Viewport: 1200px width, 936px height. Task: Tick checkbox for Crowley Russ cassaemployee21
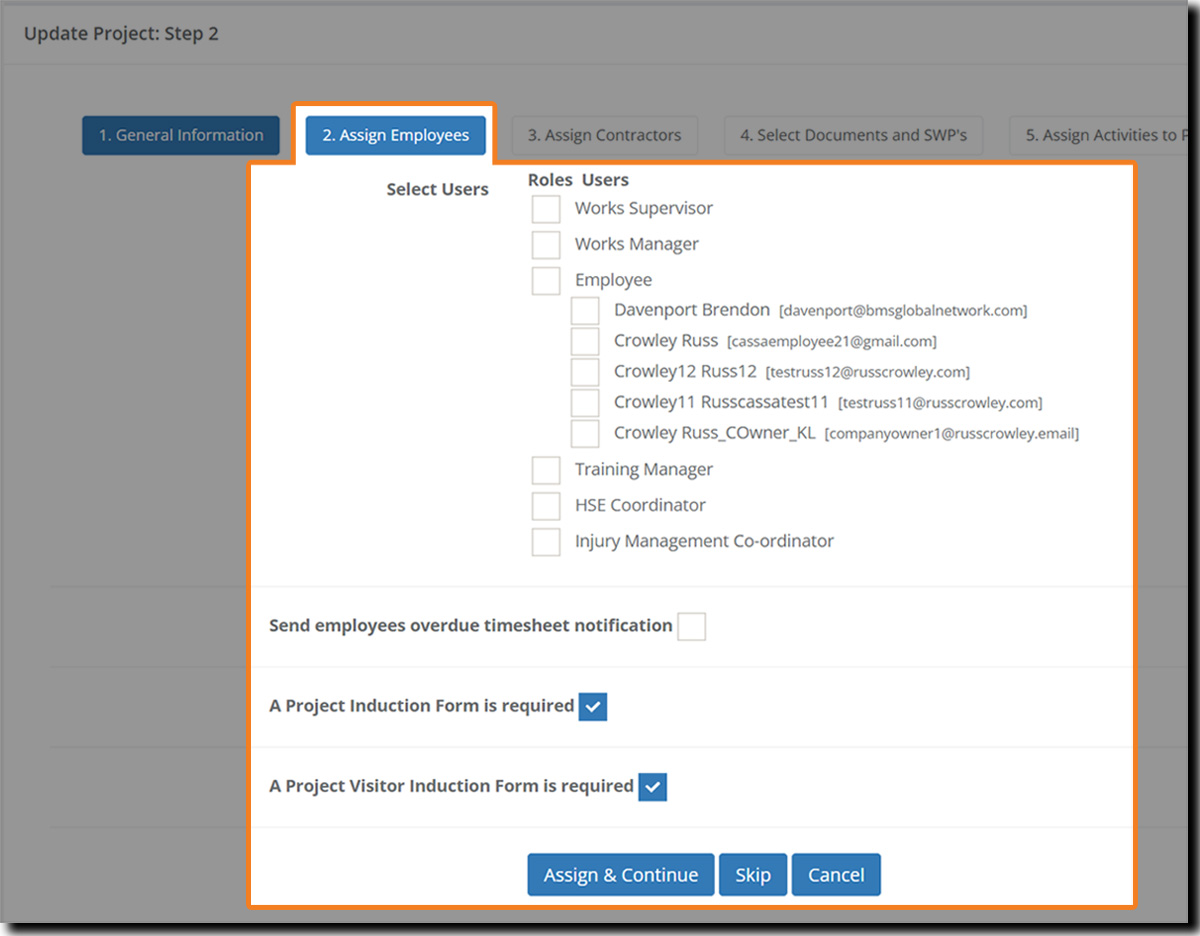pyautogui.click(x=585, y=342)
